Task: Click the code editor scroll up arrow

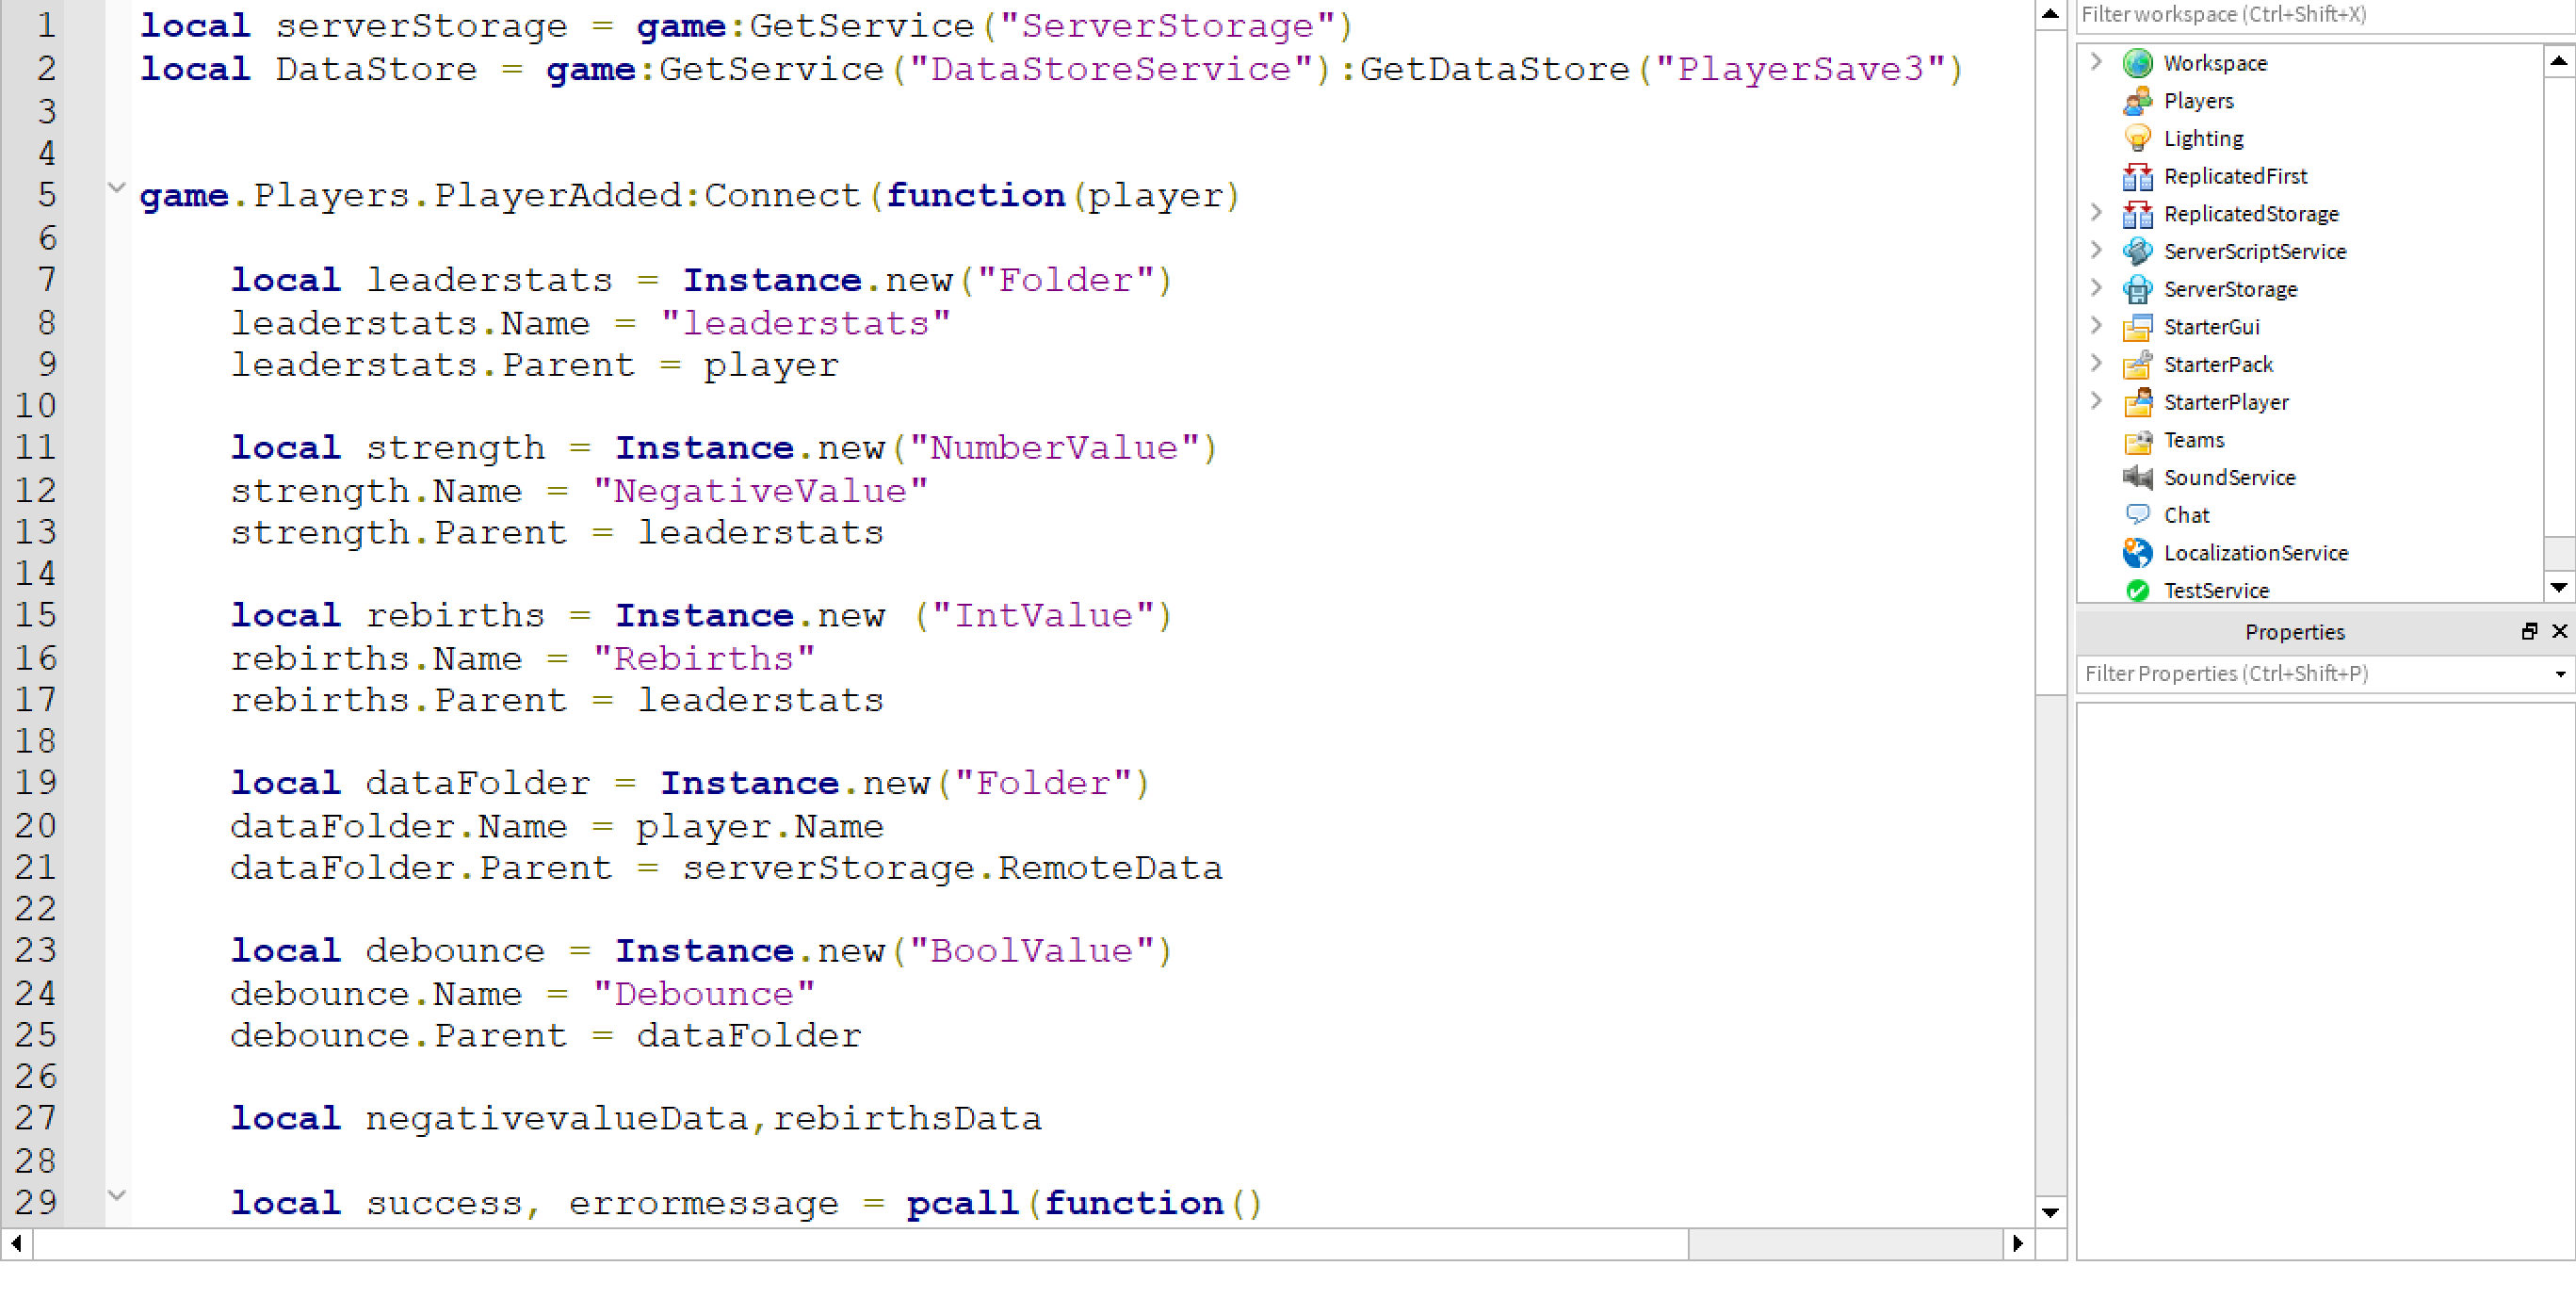Action: click(x=2050, y=14)
